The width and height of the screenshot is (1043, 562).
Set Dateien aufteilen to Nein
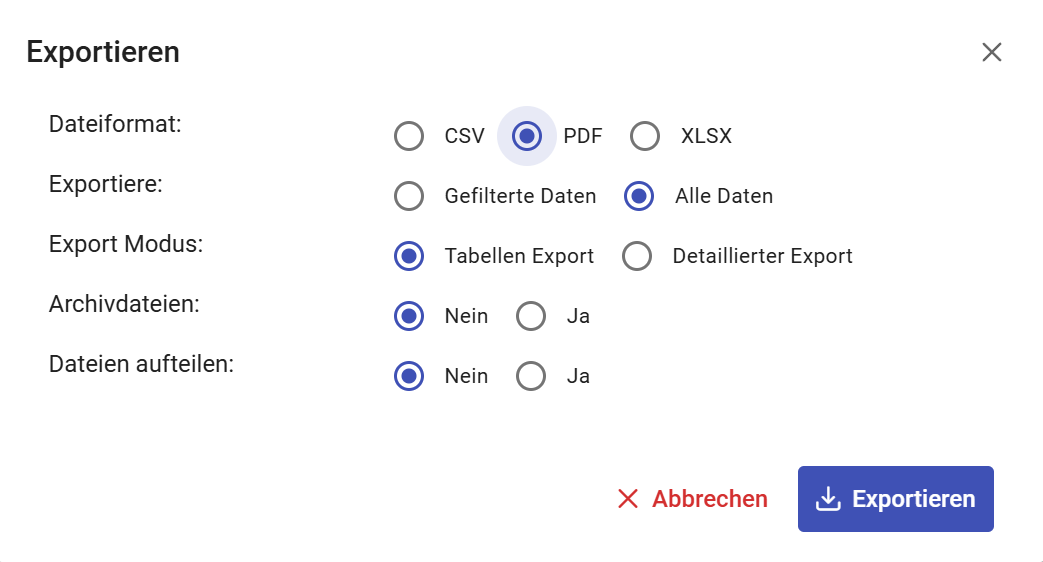pyautogui.click(x=409, y=376)
